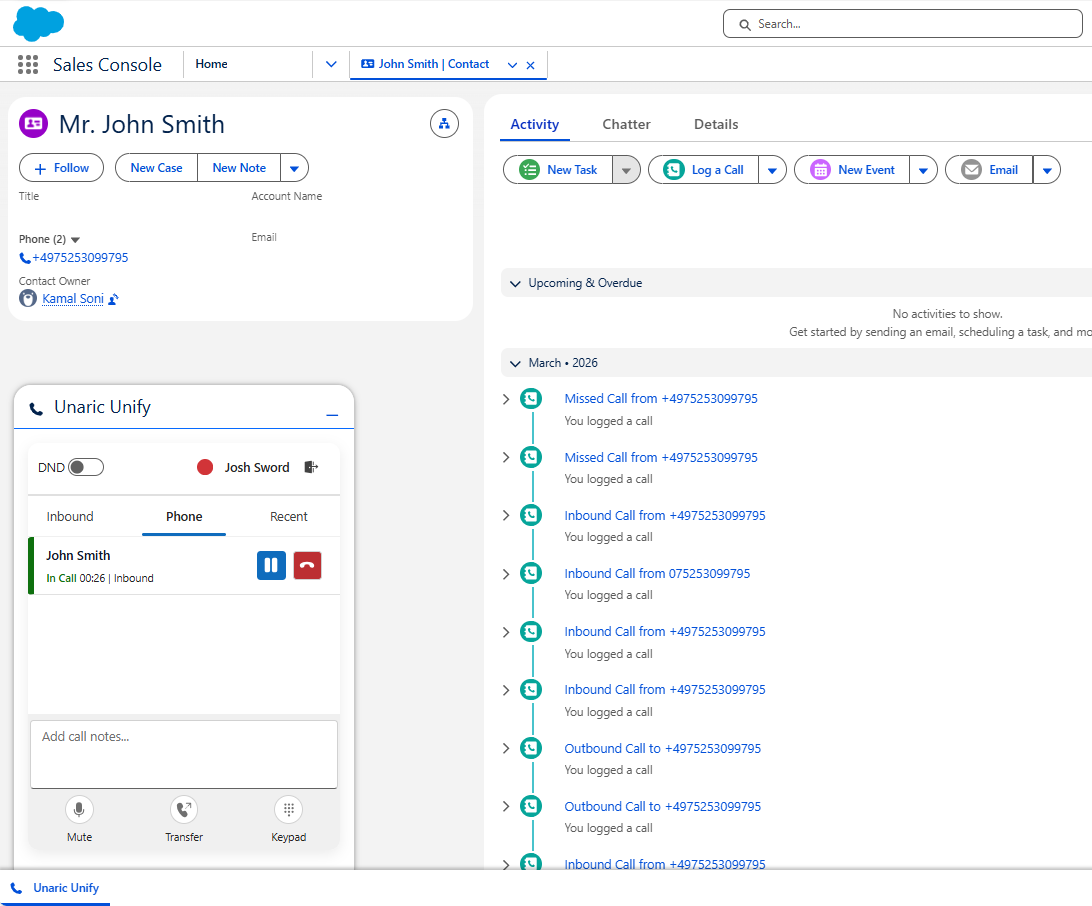Screen dimensions: 1092x906
Task: Click the New Event button
Action: click(852, 170)
